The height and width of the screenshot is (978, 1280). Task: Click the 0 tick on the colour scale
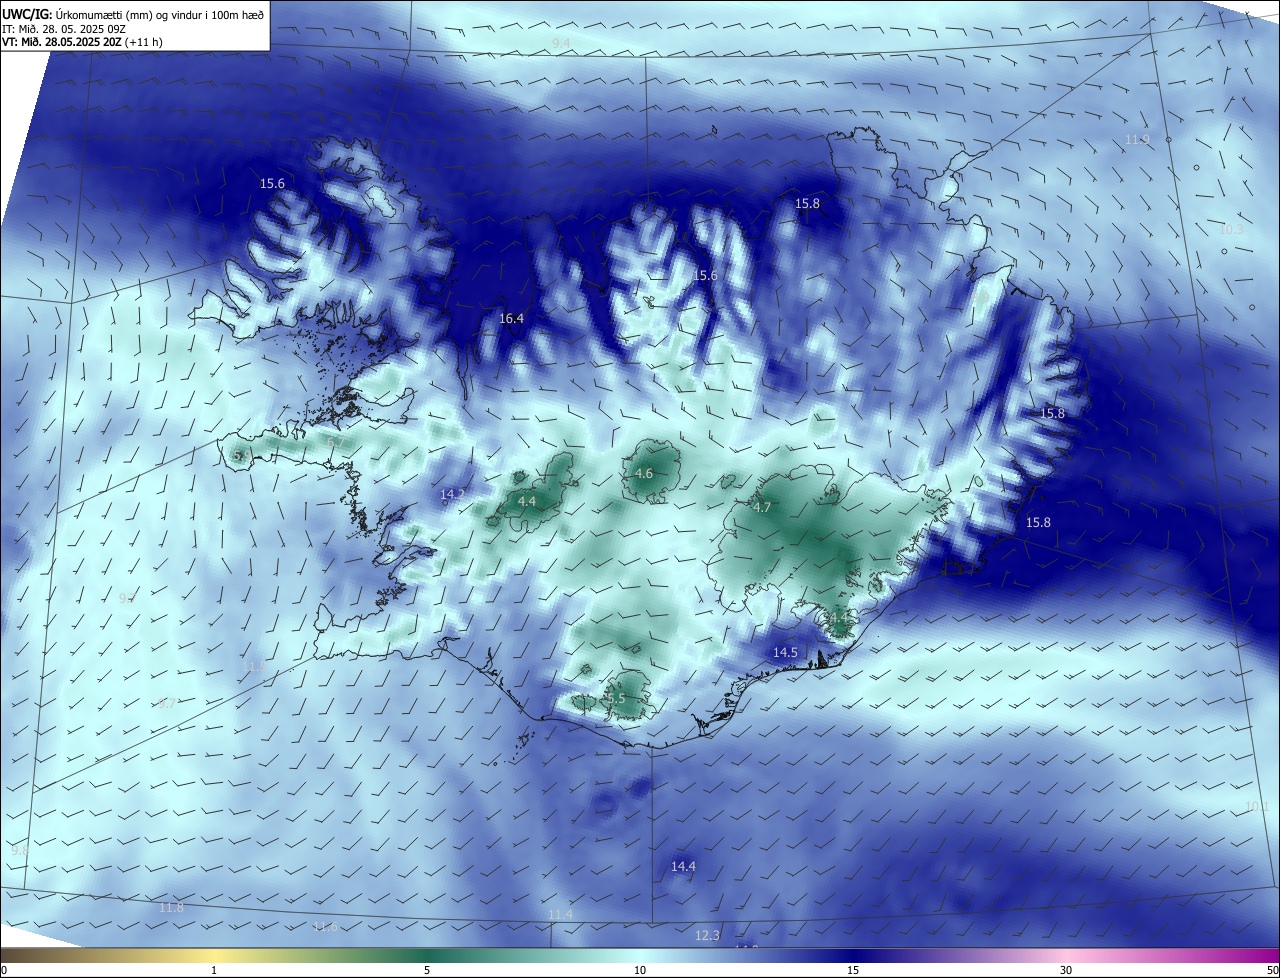point(4,971)
